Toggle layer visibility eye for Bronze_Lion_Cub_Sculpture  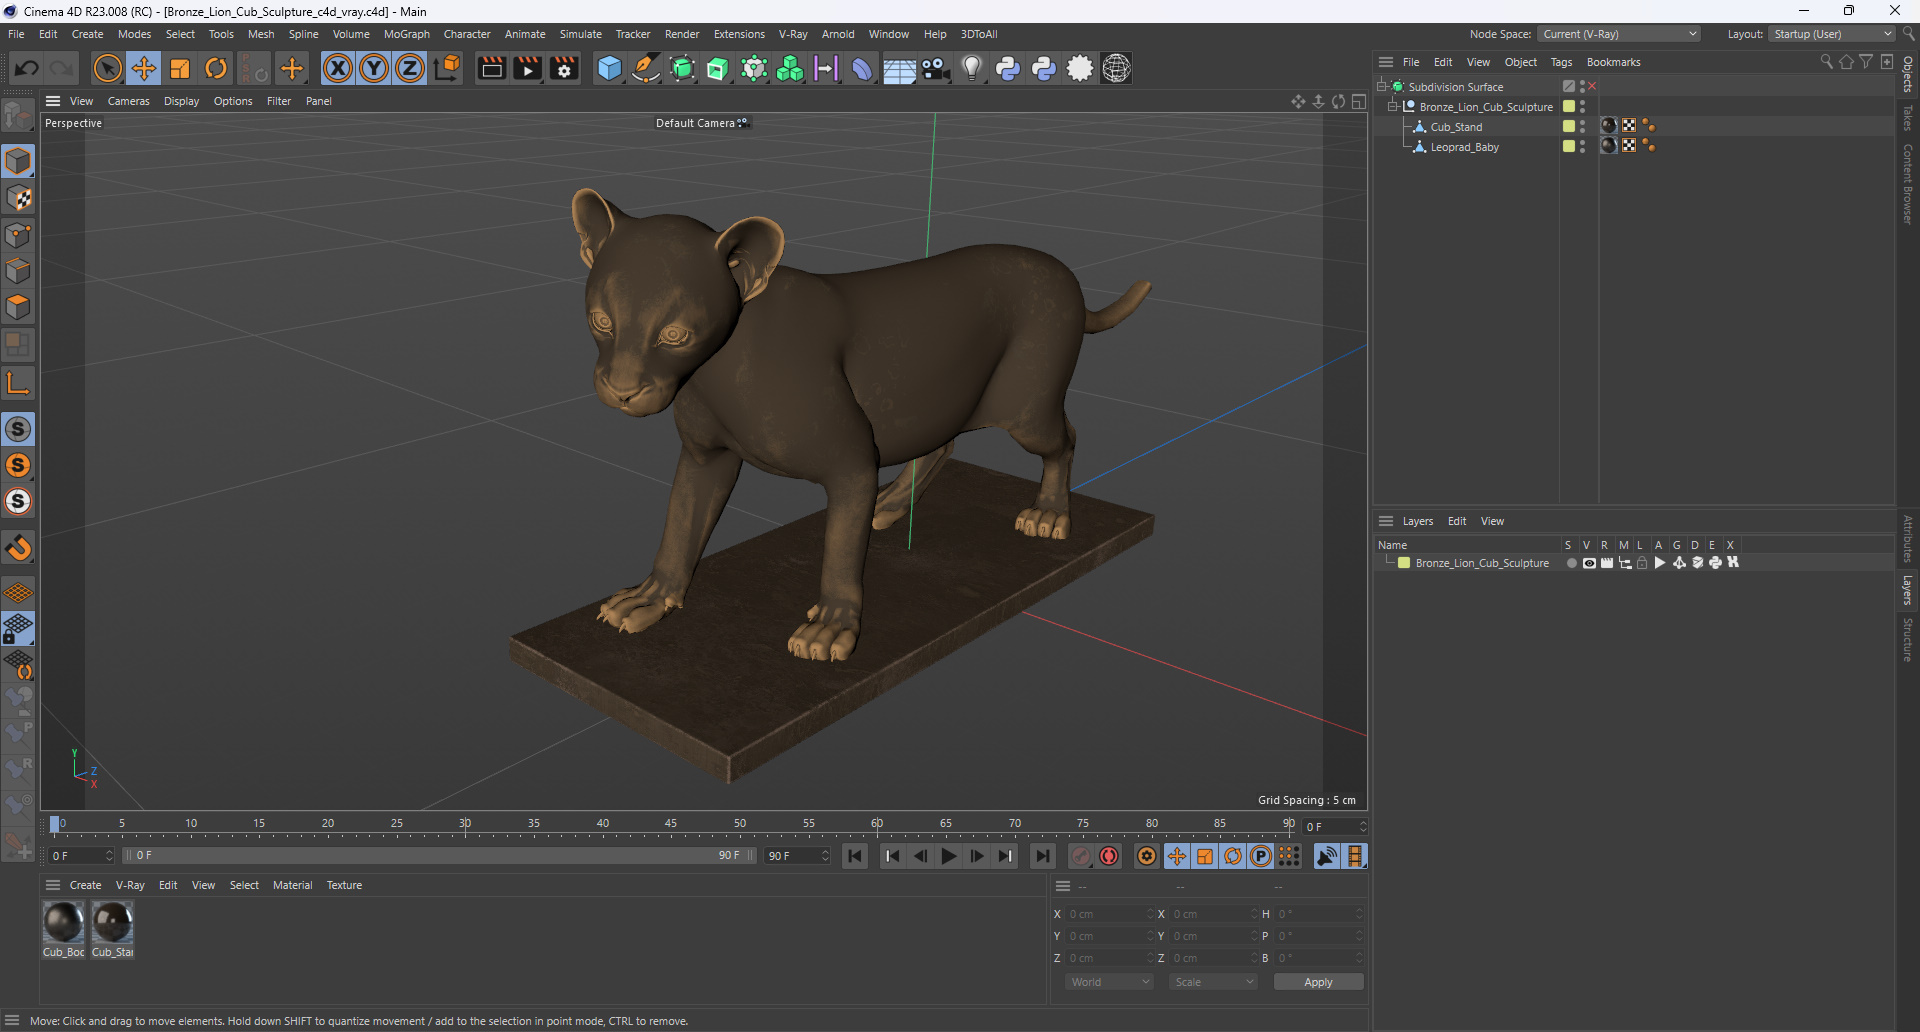(1589, 563)
